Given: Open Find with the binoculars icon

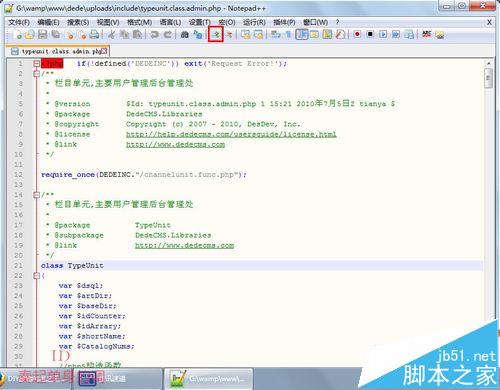Looking at the screenshot, I should (184, 34).
